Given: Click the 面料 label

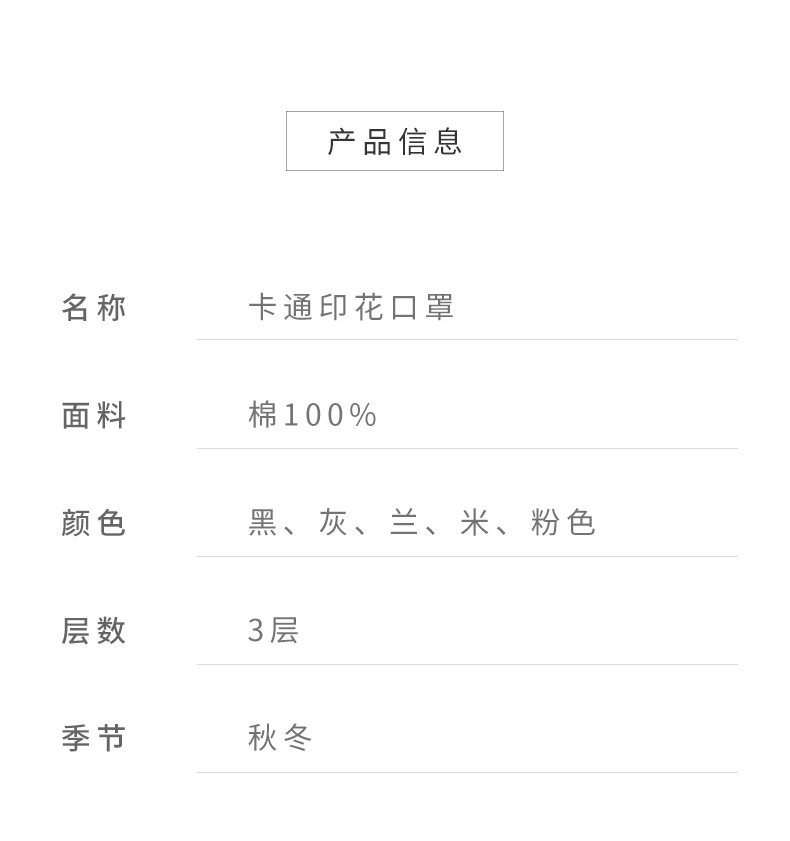Looking at the screenshot, I should (x=94, y=415).
